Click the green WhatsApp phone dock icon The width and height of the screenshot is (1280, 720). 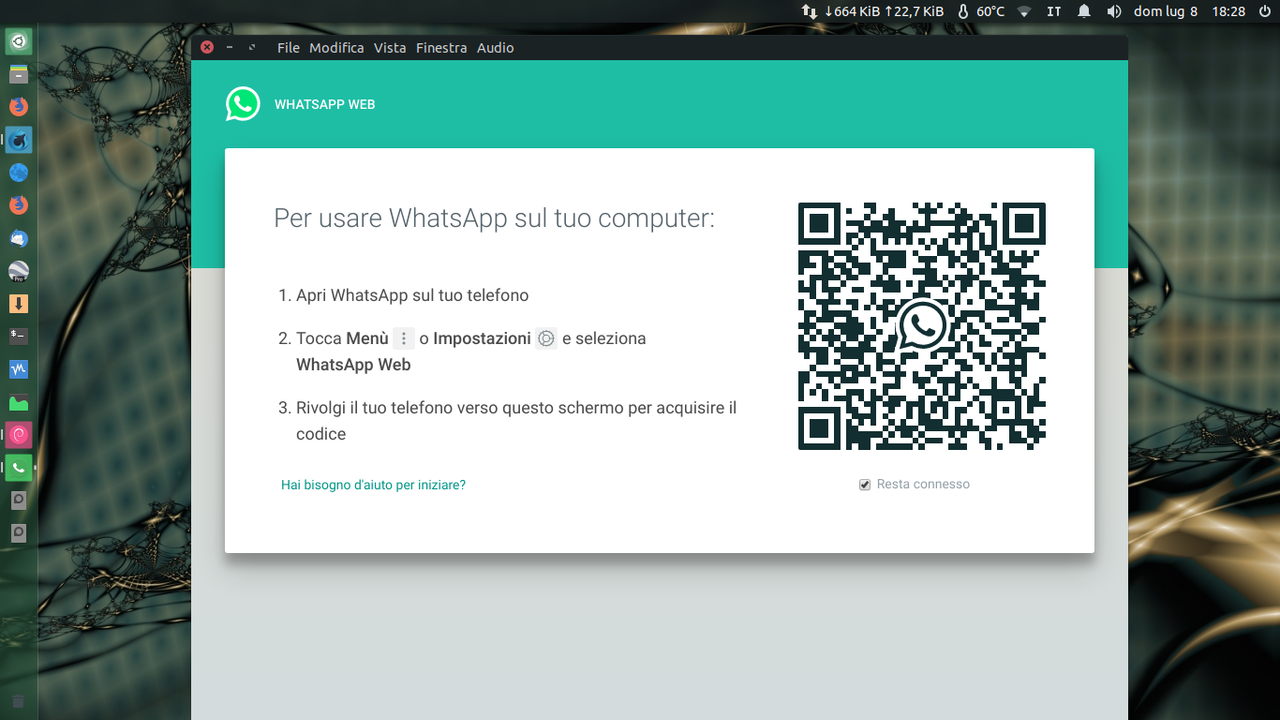pos(19,468)
